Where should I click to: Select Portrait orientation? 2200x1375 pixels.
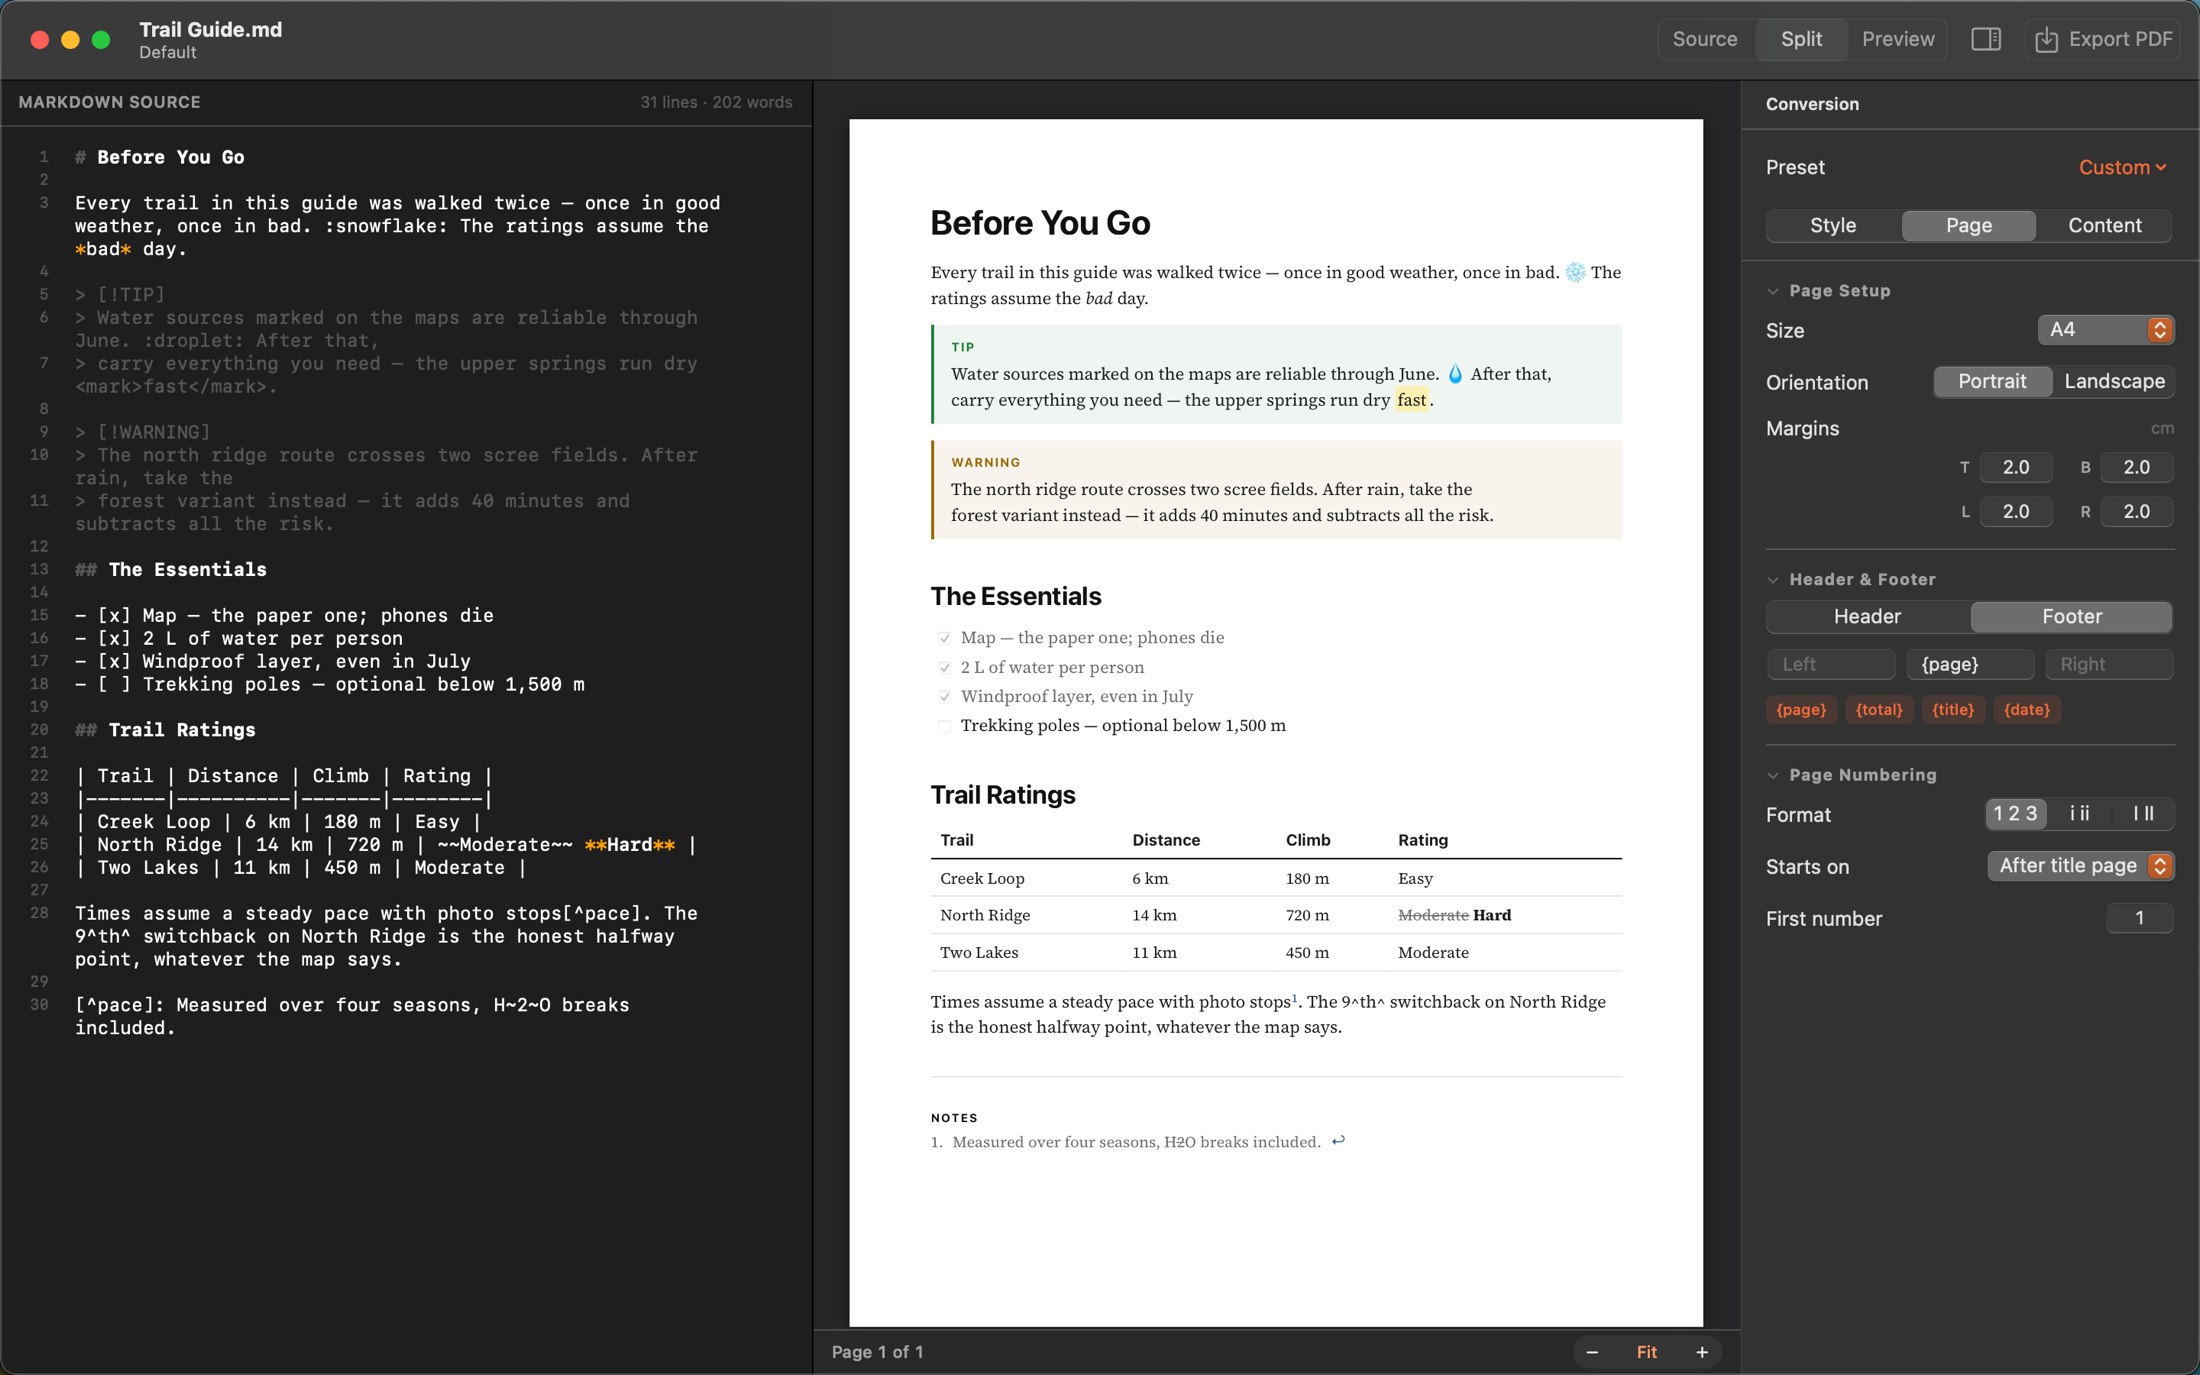pos(1992,382)
